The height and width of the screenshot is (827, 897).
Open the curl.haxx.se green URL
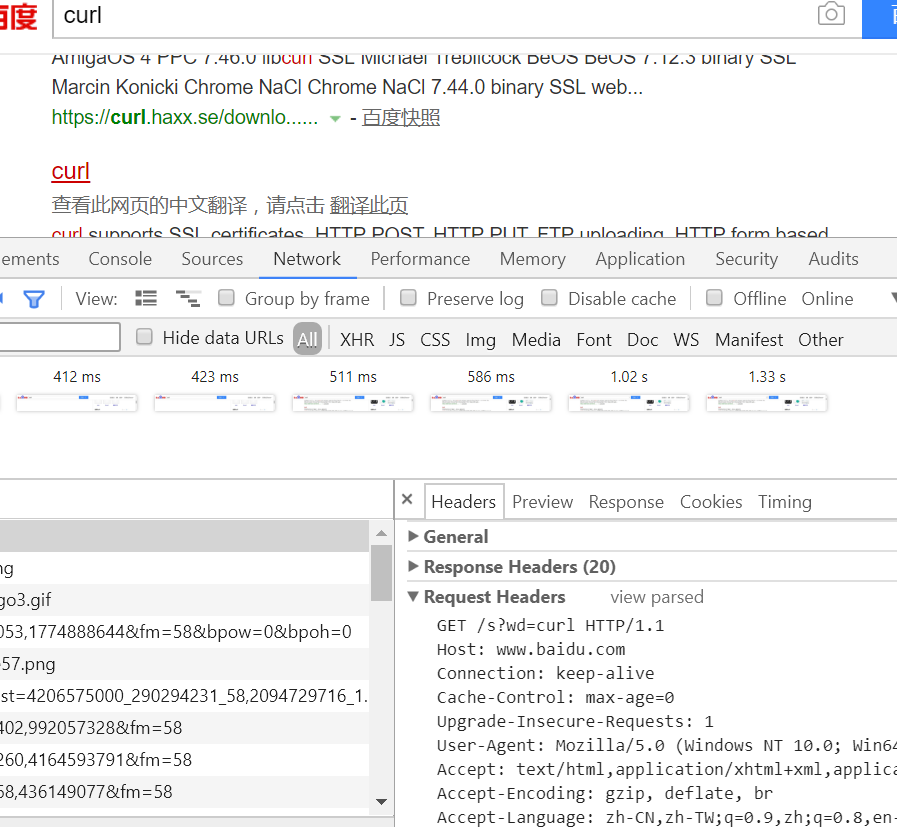[184, 117]
